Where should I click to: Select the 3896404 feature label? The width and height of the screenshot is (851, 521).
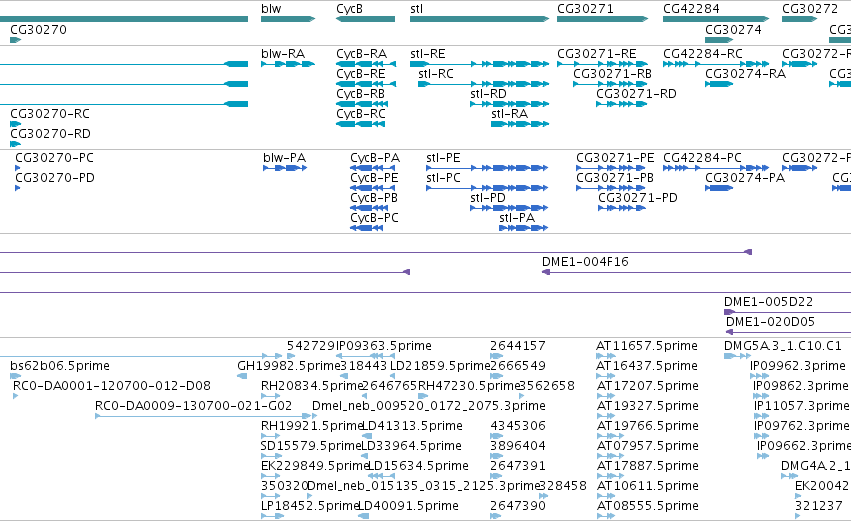tap(518, 447)
